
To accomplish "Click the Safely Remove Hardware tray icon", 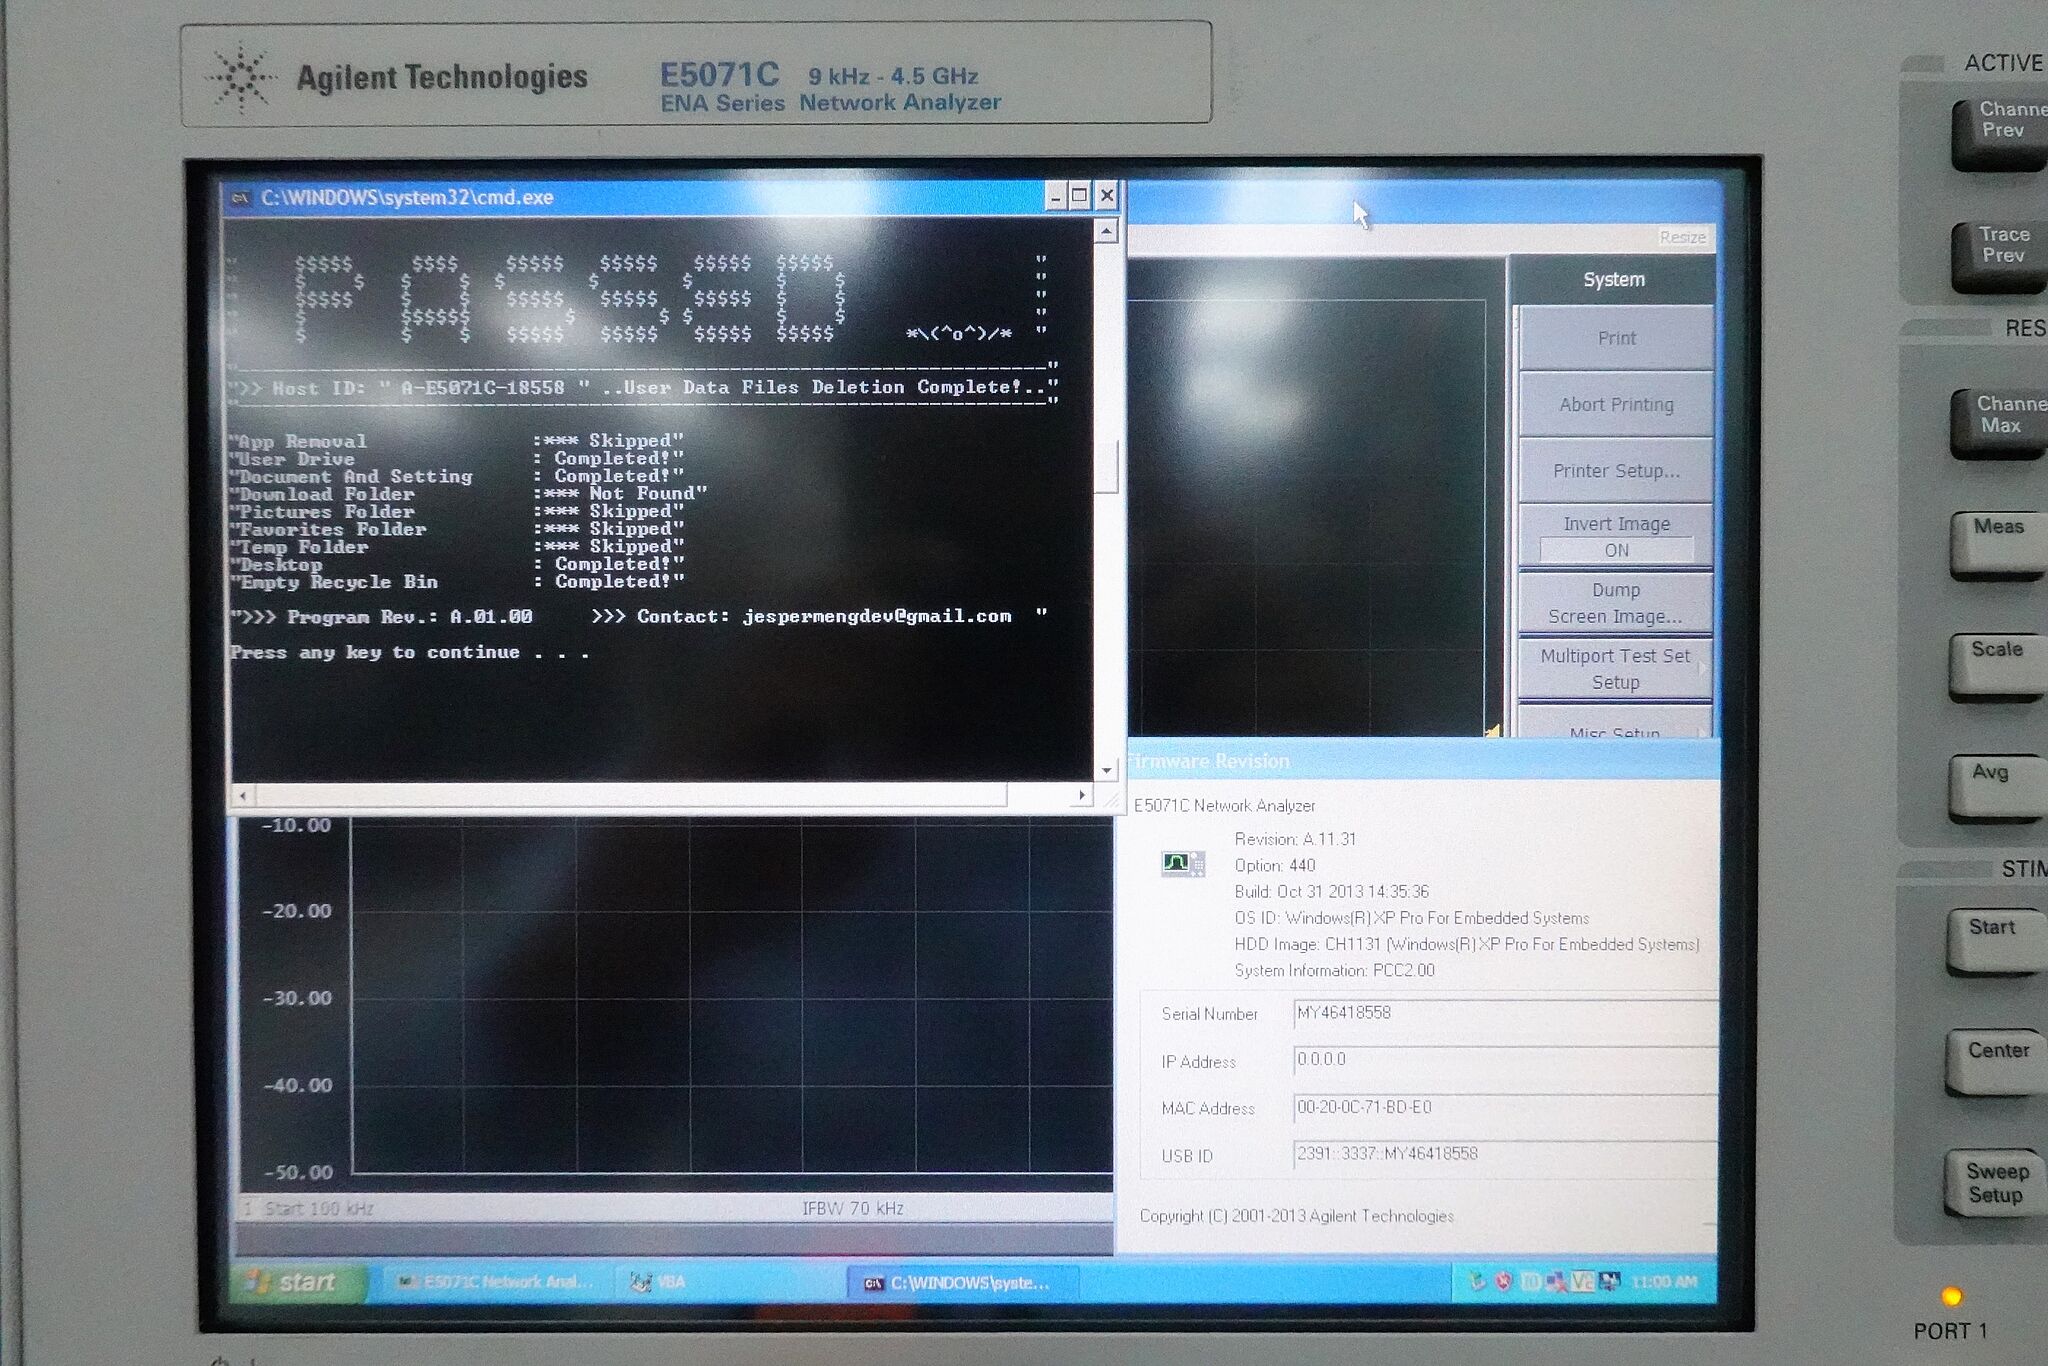I will (1477, 1281).
